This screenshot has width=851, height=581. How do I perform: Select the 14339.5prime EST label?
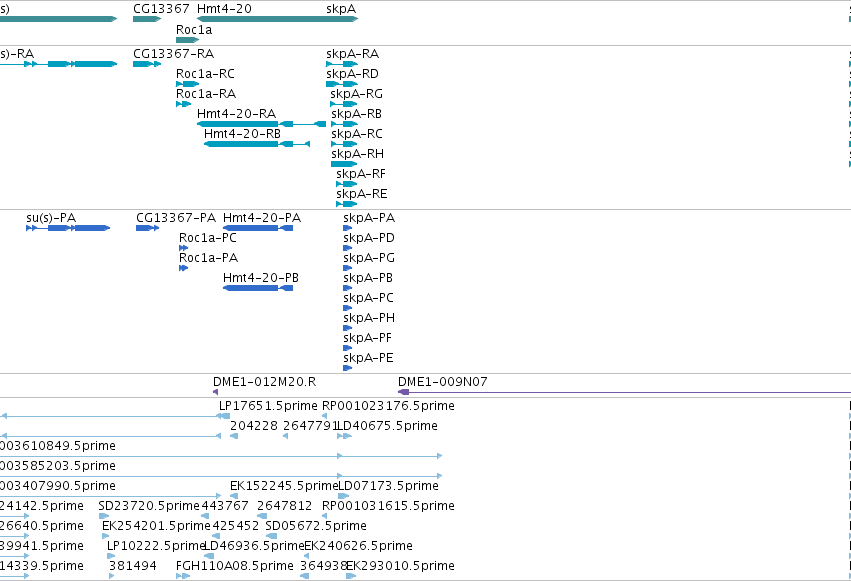(42, 567)
